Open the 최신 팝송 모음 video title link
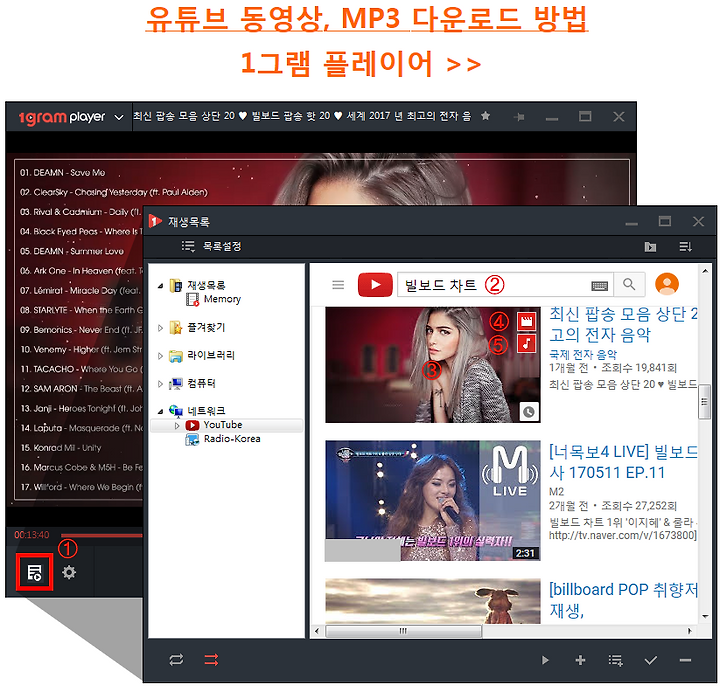Image resolution: width=720 pixels, height=699 pixels. 623,324
